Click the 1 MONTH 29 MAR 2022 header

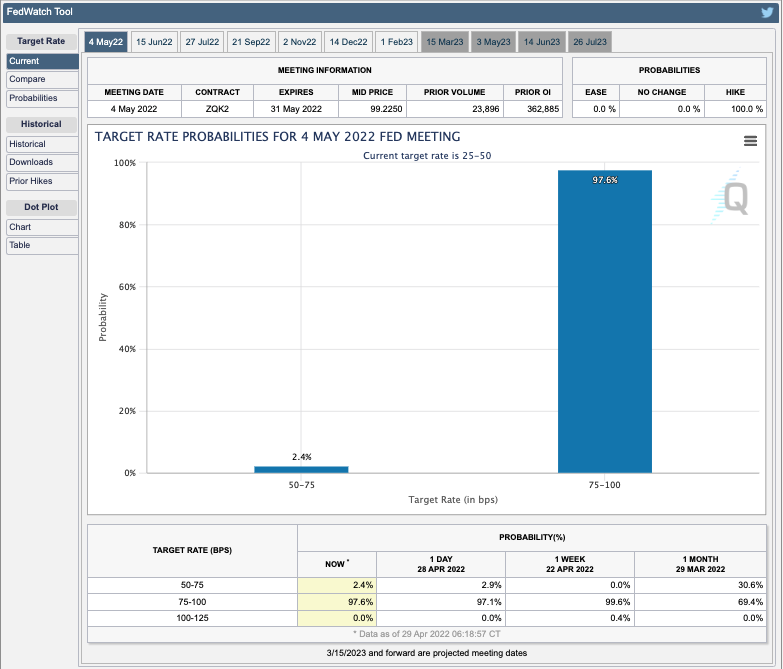(700, 564)
